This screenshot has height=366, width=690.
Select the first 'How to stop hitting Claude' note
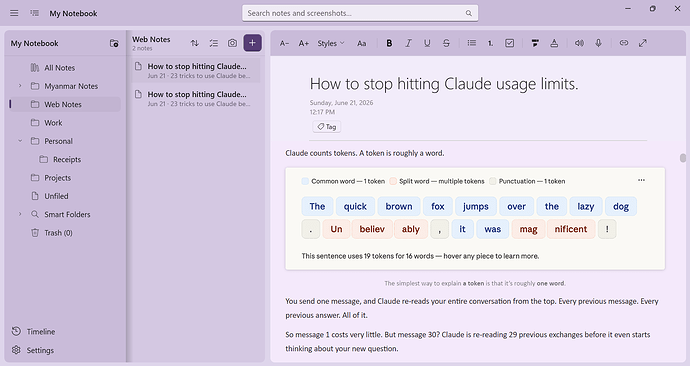(x=196, y=70)
